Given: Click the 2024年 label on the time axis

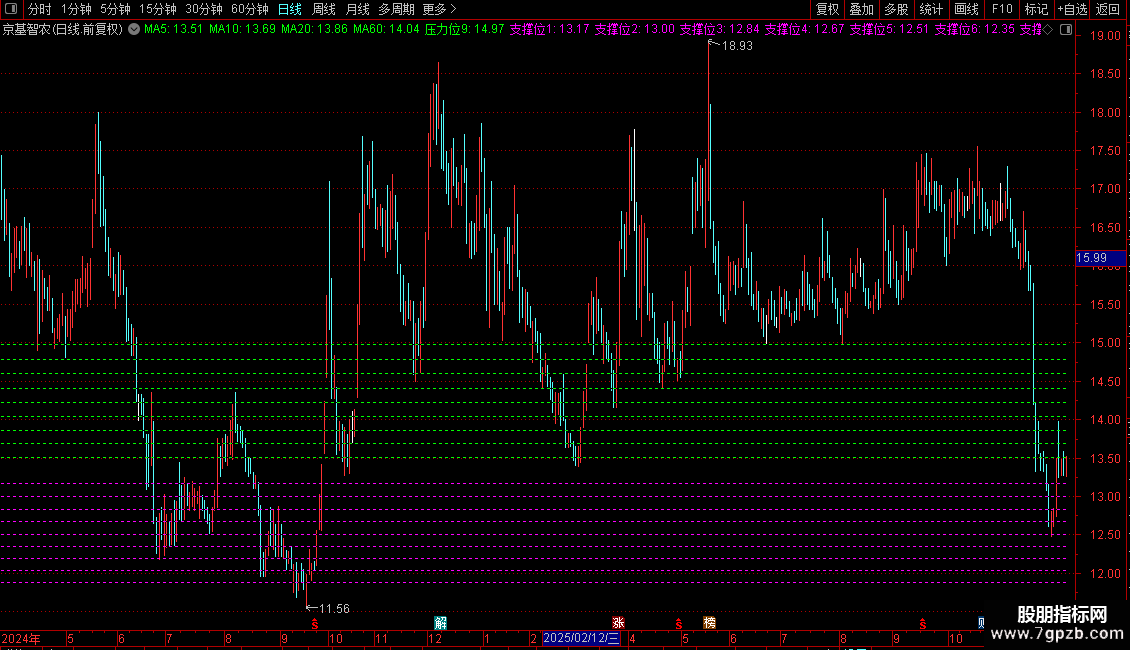Looking at the screenshot, I should (x=21, y=639).
